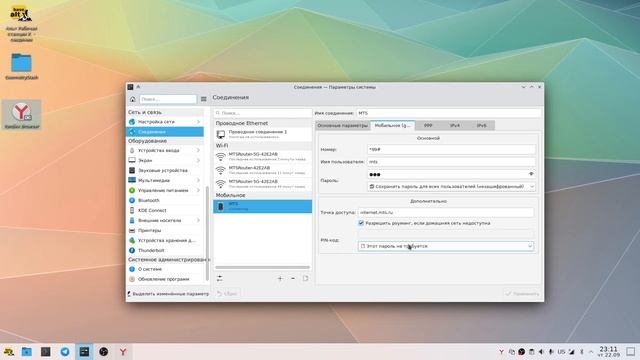Expand chevron beside Настройка сети
This screenshot has width=640, height=360.
(198, 122)
